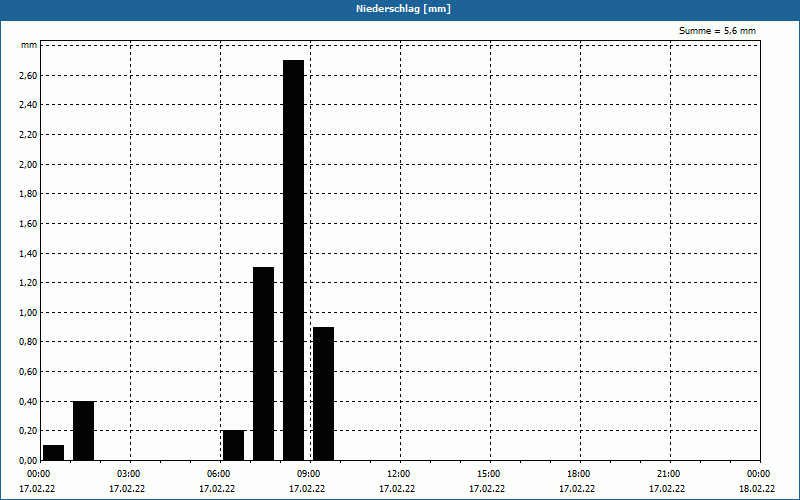The width and height of the screenshot is (800, 500).
Task: Select the bar reaching 0,40 mm
Action: point(84,431)
